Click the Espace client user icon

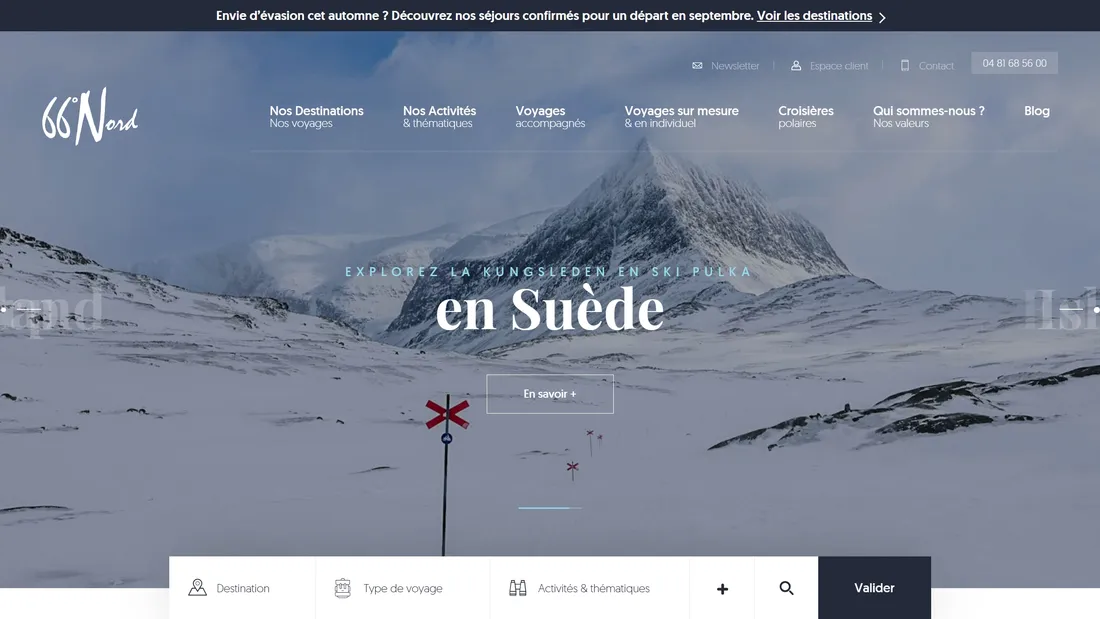(x=796, y=65)
